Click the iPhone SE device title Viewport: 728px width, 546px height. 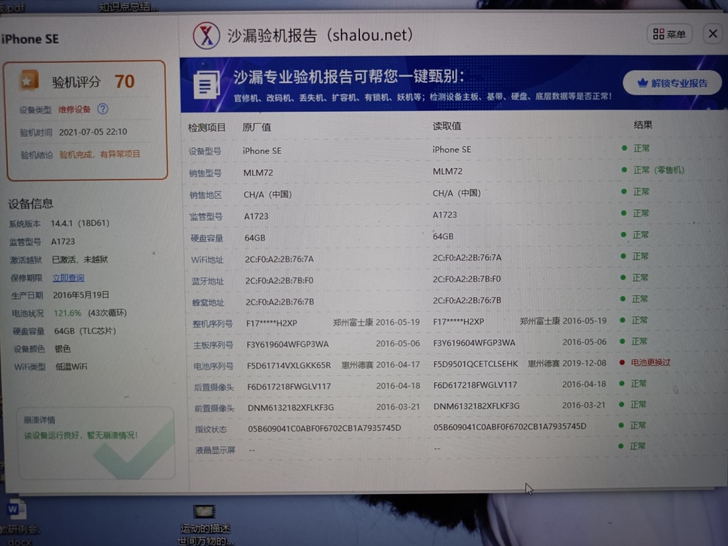30,39
